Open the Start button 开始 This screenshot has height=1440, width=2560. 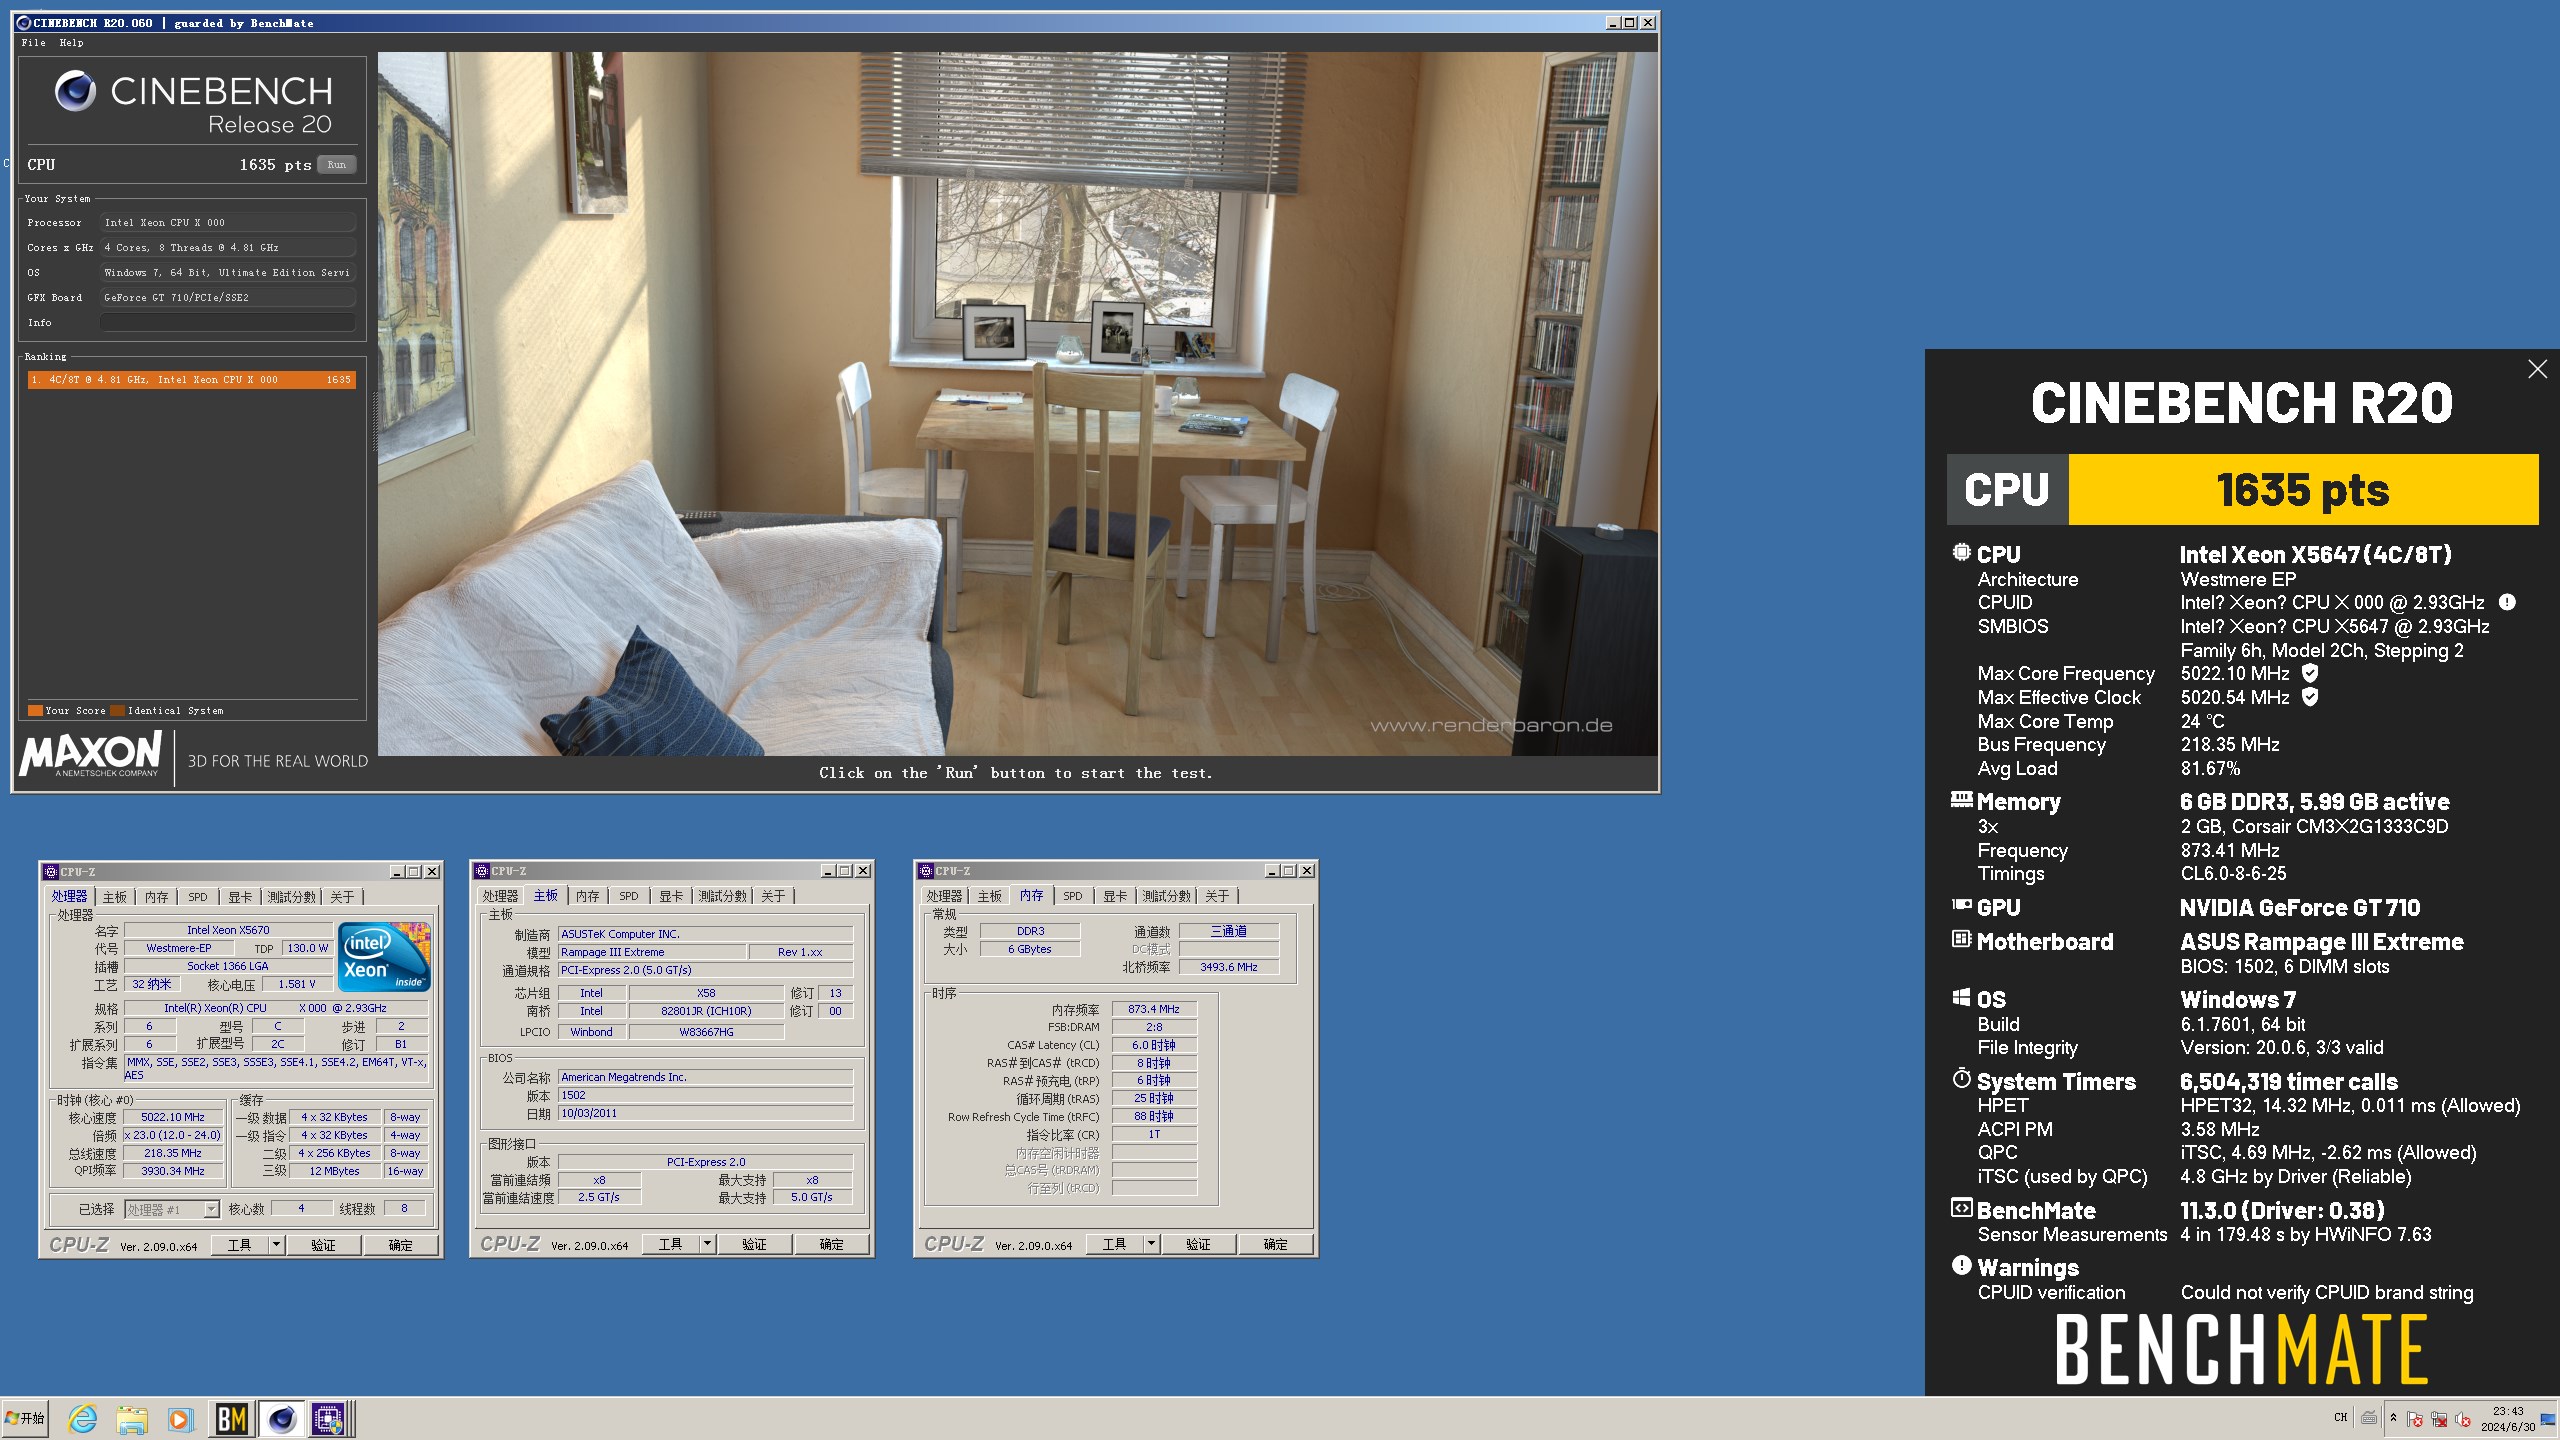pos(25,1419)
